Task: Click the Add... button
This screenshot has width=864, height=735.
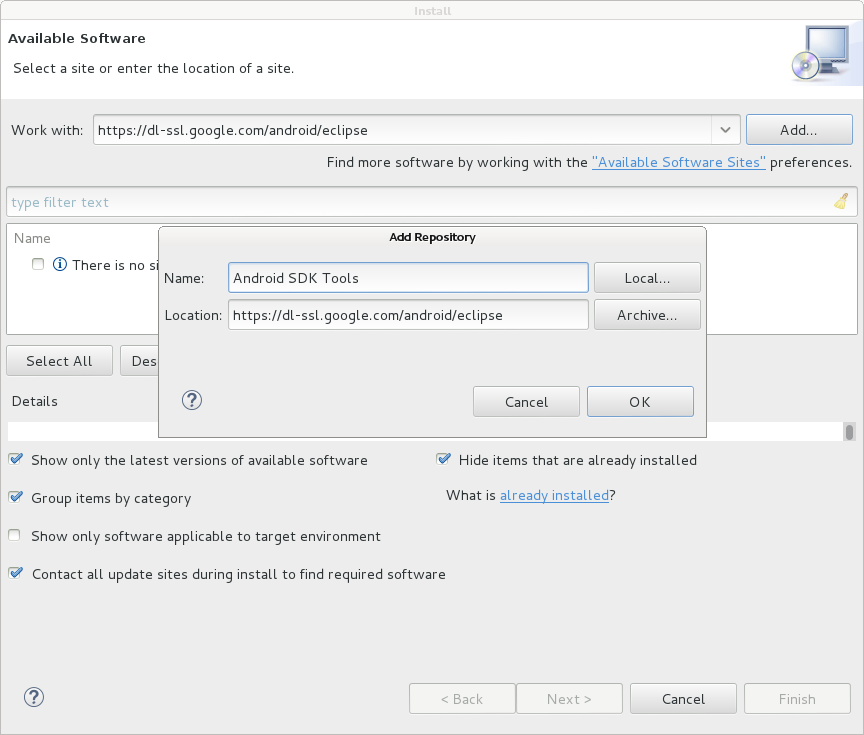Action: [799, 130]
